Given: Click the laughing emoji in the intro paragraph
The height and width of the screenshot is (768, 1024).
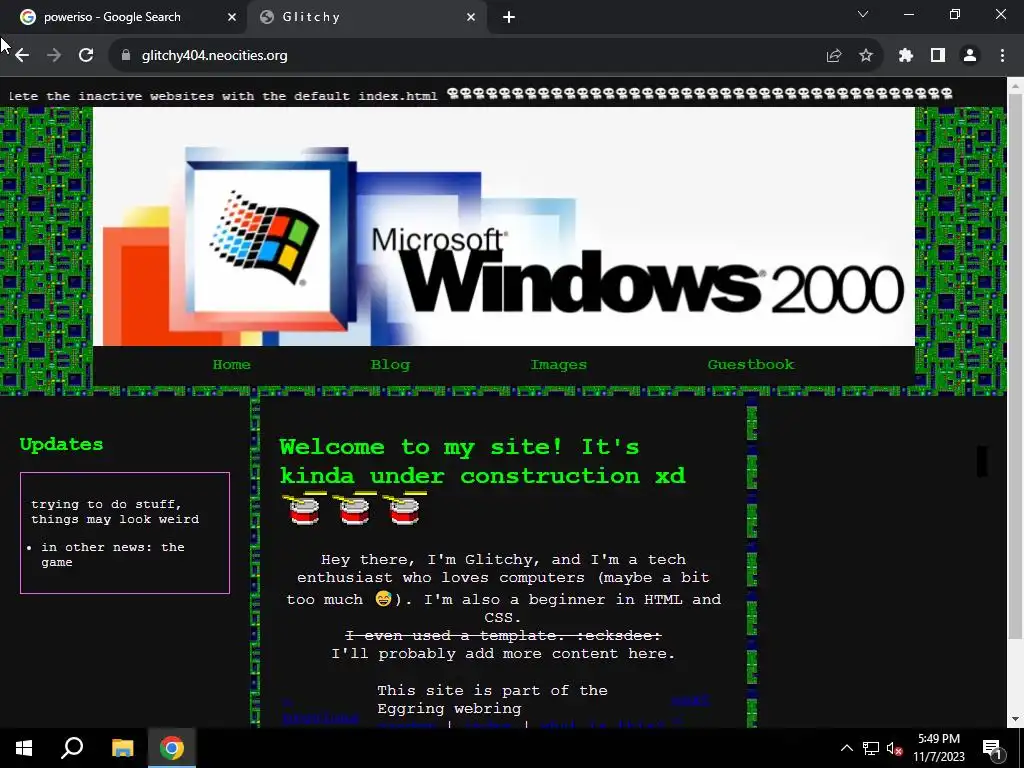Looking at the screenshot, I should click(383, 598).
